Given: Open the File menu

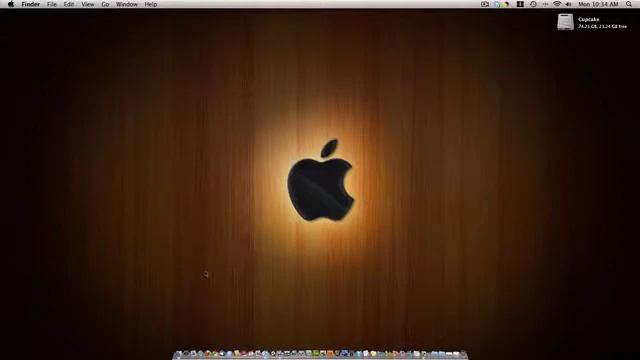Looking at the screenshot, I should click(x=51, y=4).
